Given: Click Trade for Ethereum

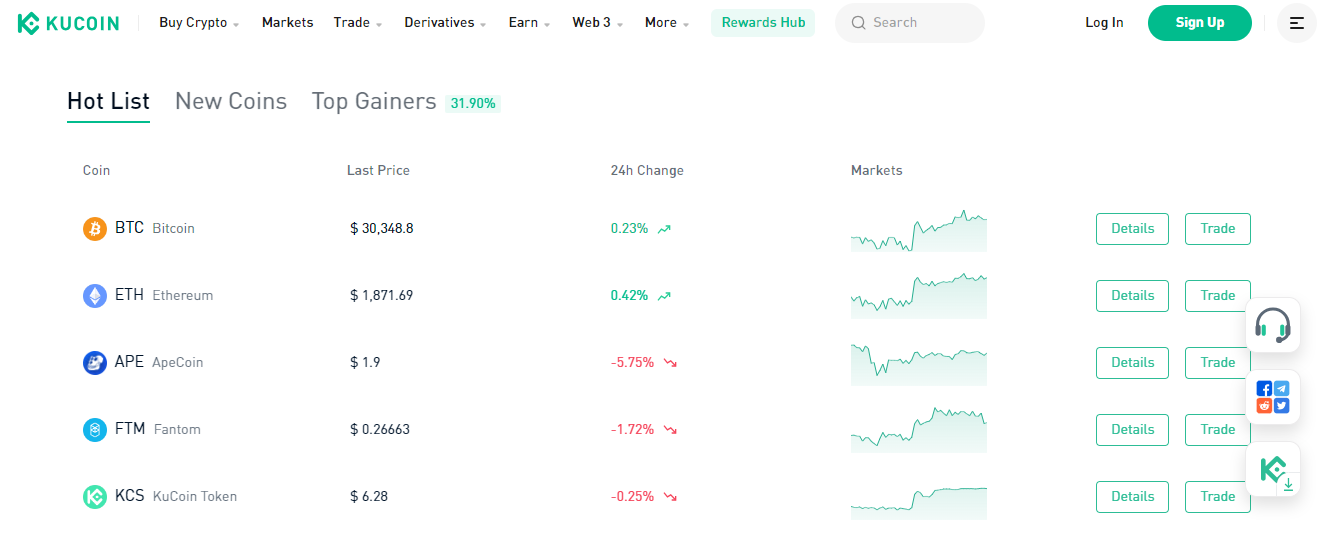Looking at the screenshot, I should [1218, 296].
